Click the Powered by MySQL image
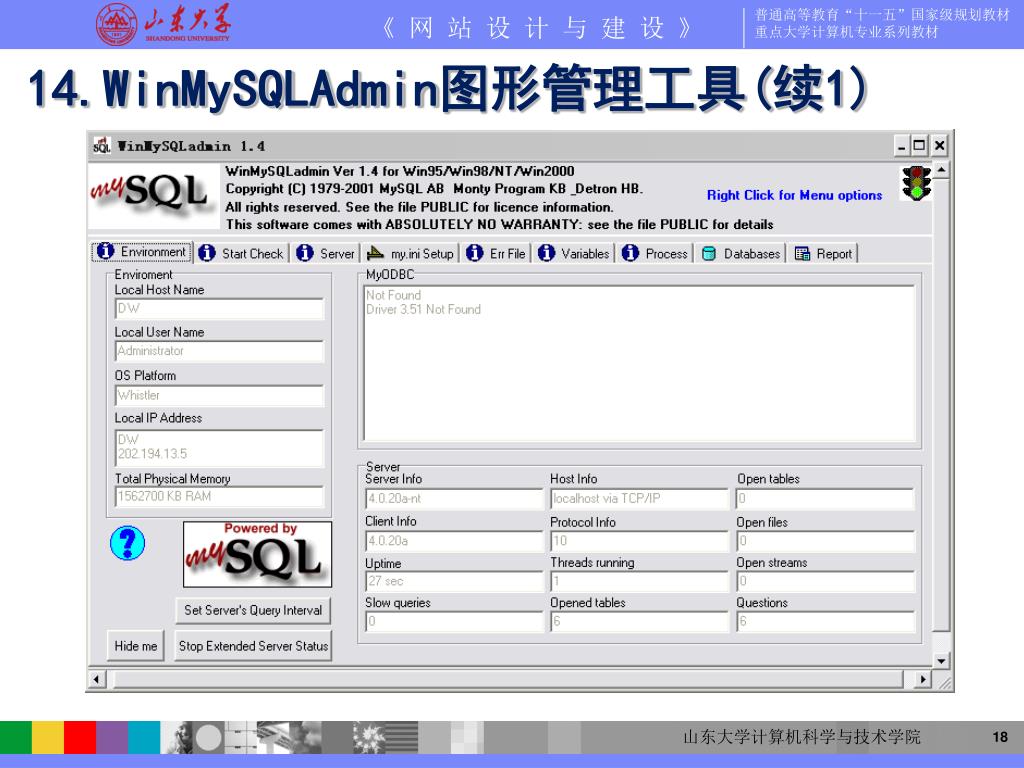The width and height of the screenshot is (1024, 768). click(257, 554)
